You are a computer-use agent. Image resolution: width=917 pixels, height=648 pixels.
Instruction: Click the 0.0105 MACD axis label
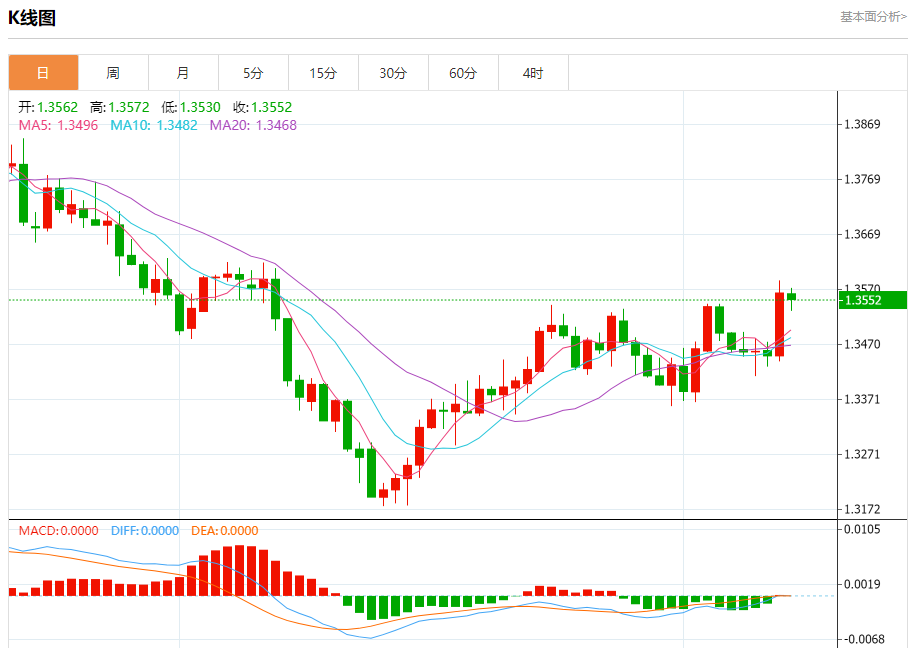(x=862, y=529)
